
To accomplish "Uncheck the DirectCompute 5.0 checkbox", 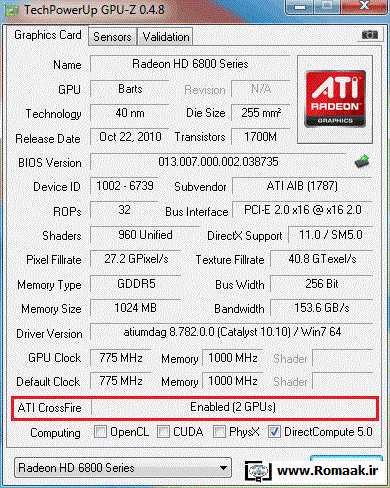I will (274, 431).
